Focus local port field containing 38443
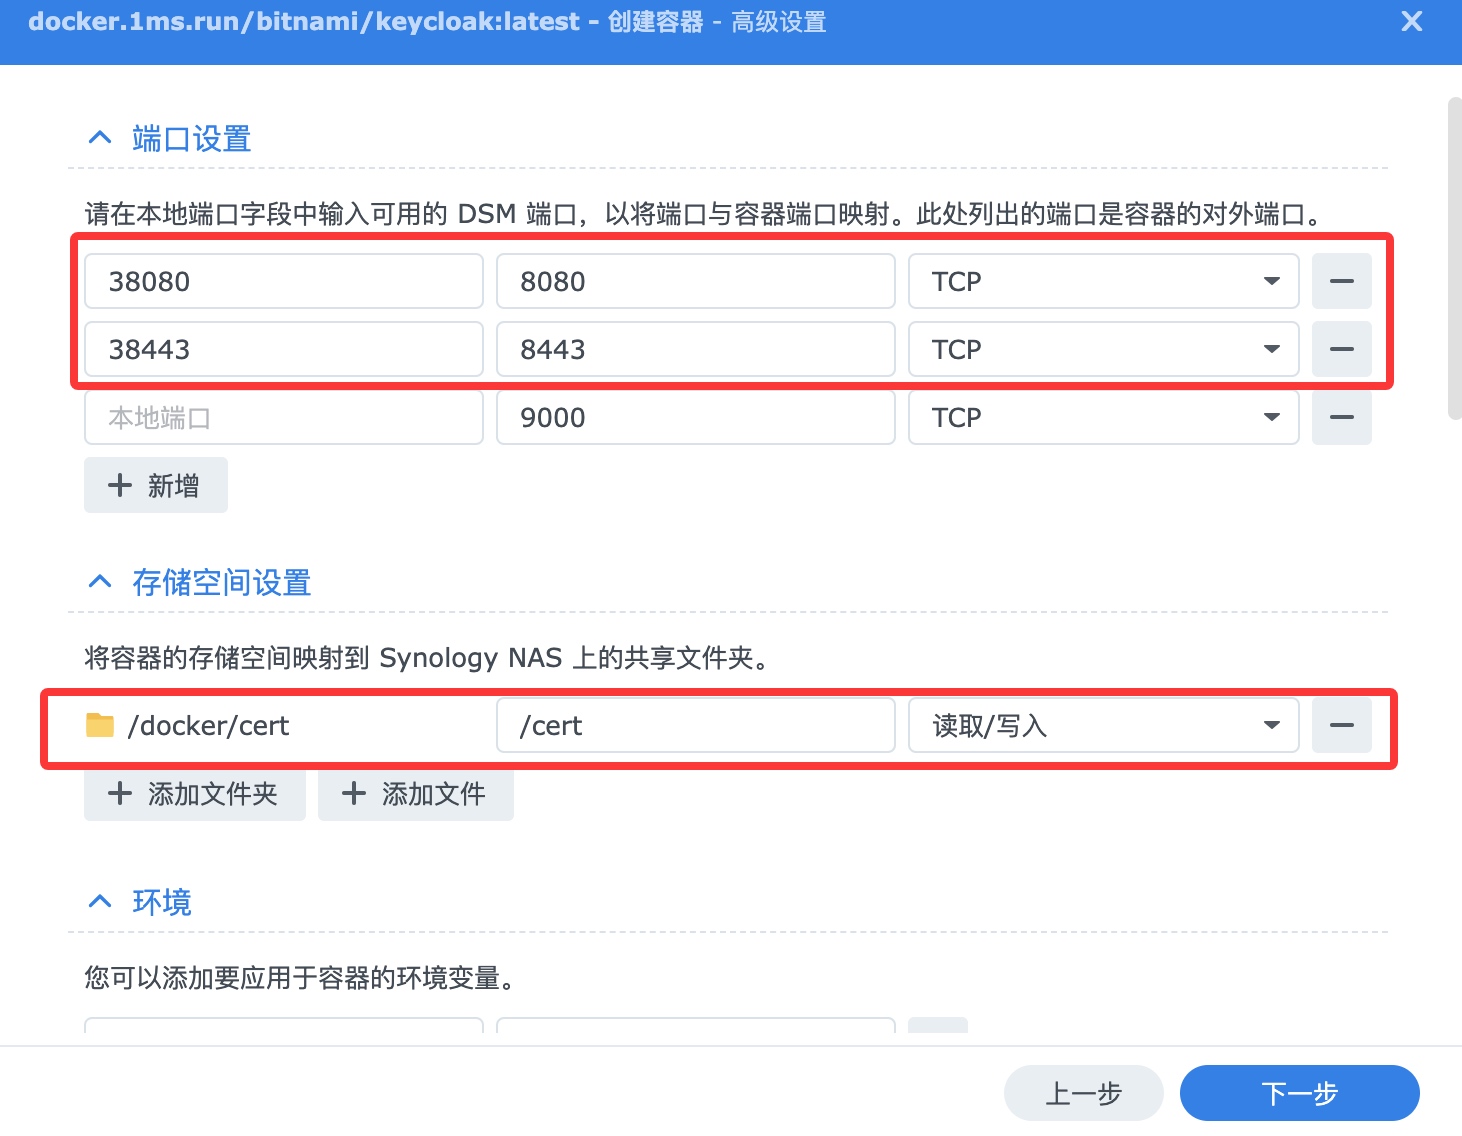1462x1136 pixels. coord(284,349)
